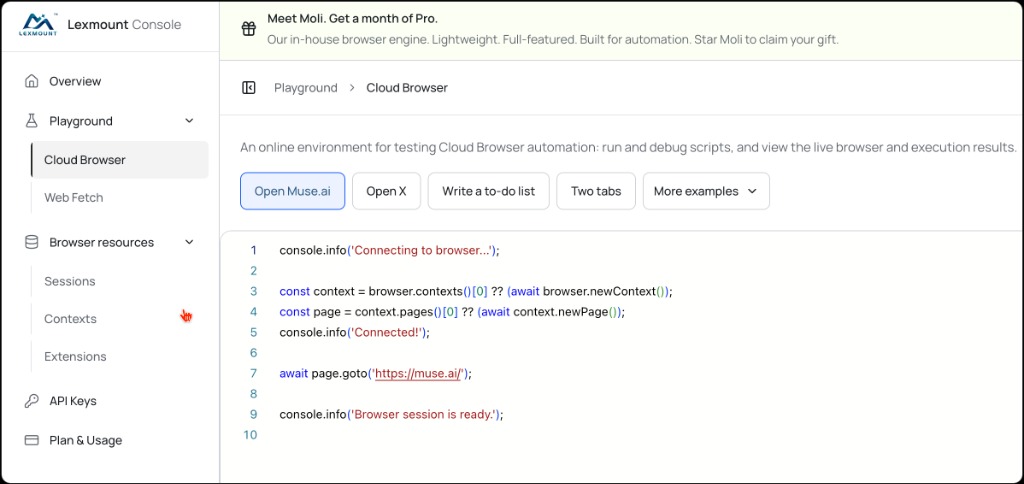Click the Lexmount logo icon
This screenshot has width=1024, height=484.
point(38,24)
